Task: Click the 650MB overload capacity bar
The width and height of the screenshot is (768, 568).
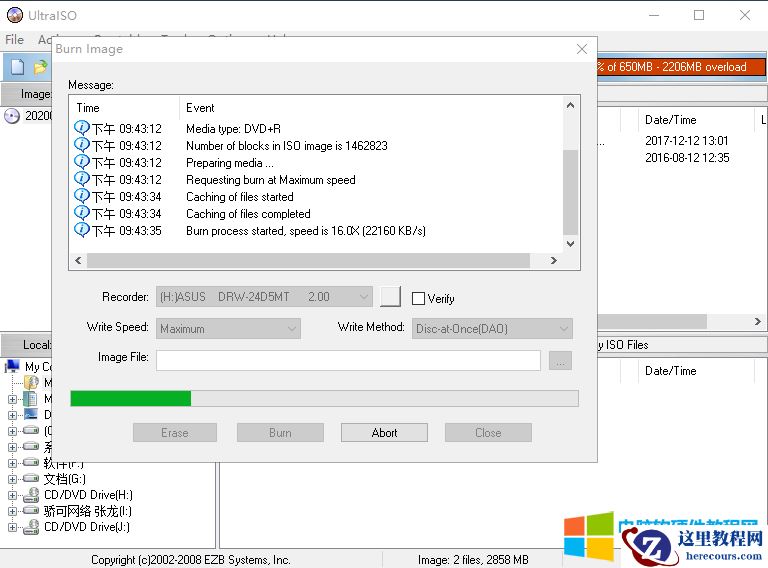Action: [x=681, y=67]
